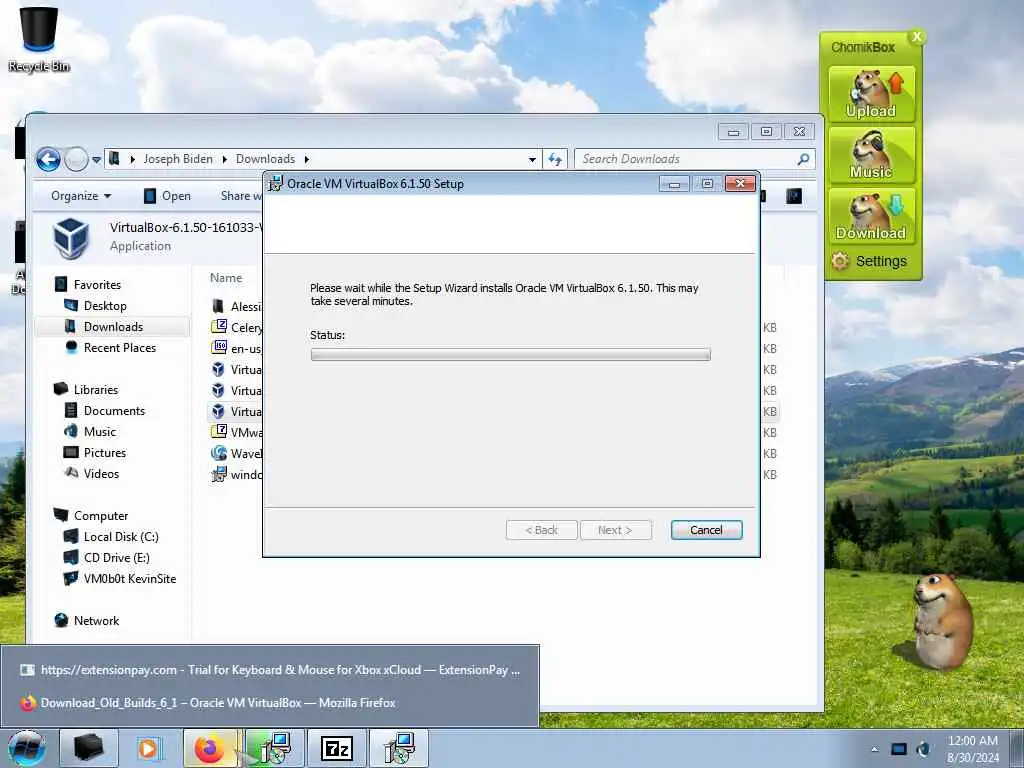Click the Firefox taskbar icon
The height and width of the screenshot is (768, 1024).
pos(210,748)
